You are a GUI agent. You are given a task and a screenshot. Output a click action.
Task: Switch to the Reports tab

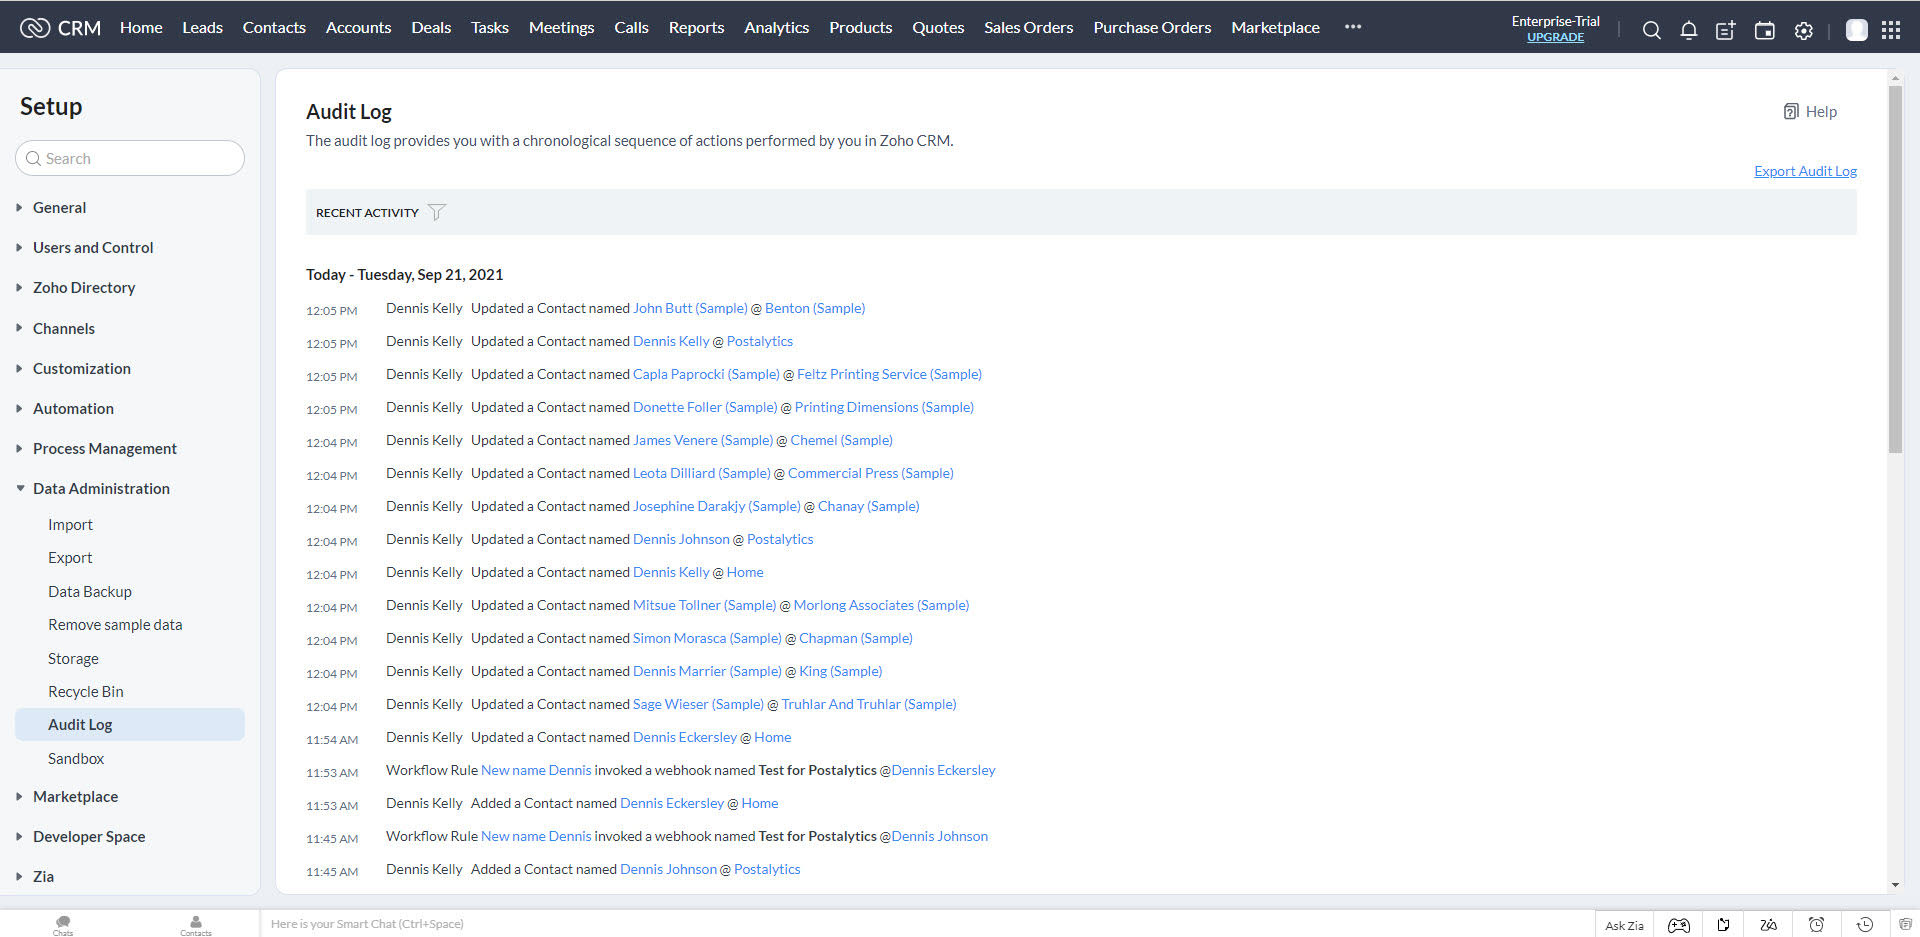coord(696,27)
